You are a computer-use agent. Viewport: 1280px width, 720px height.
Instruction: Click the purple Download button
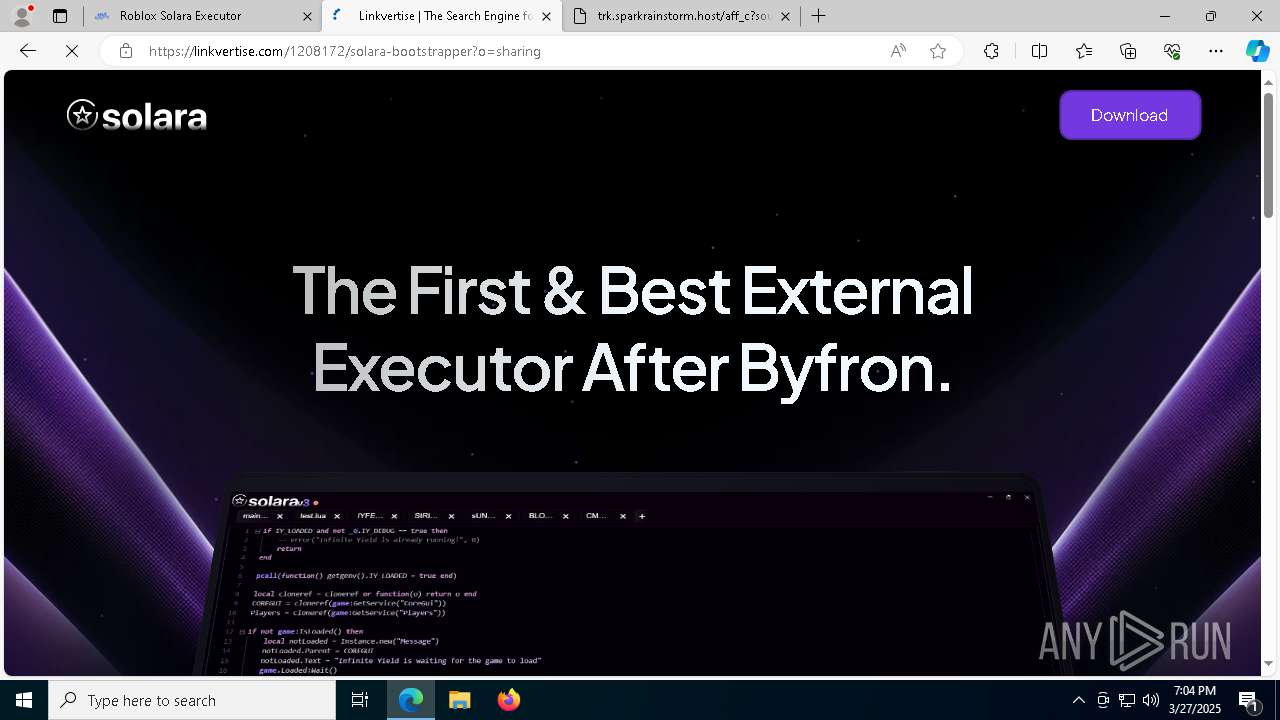[1130, 115]
